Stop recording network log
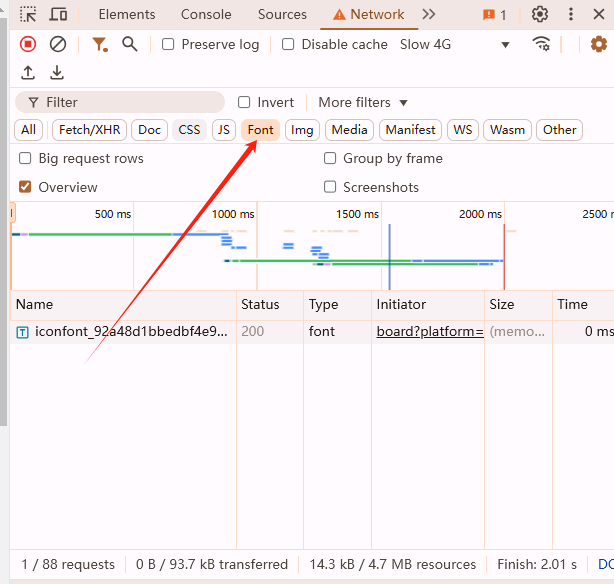The image size is (614, 584). coord(28,44)
